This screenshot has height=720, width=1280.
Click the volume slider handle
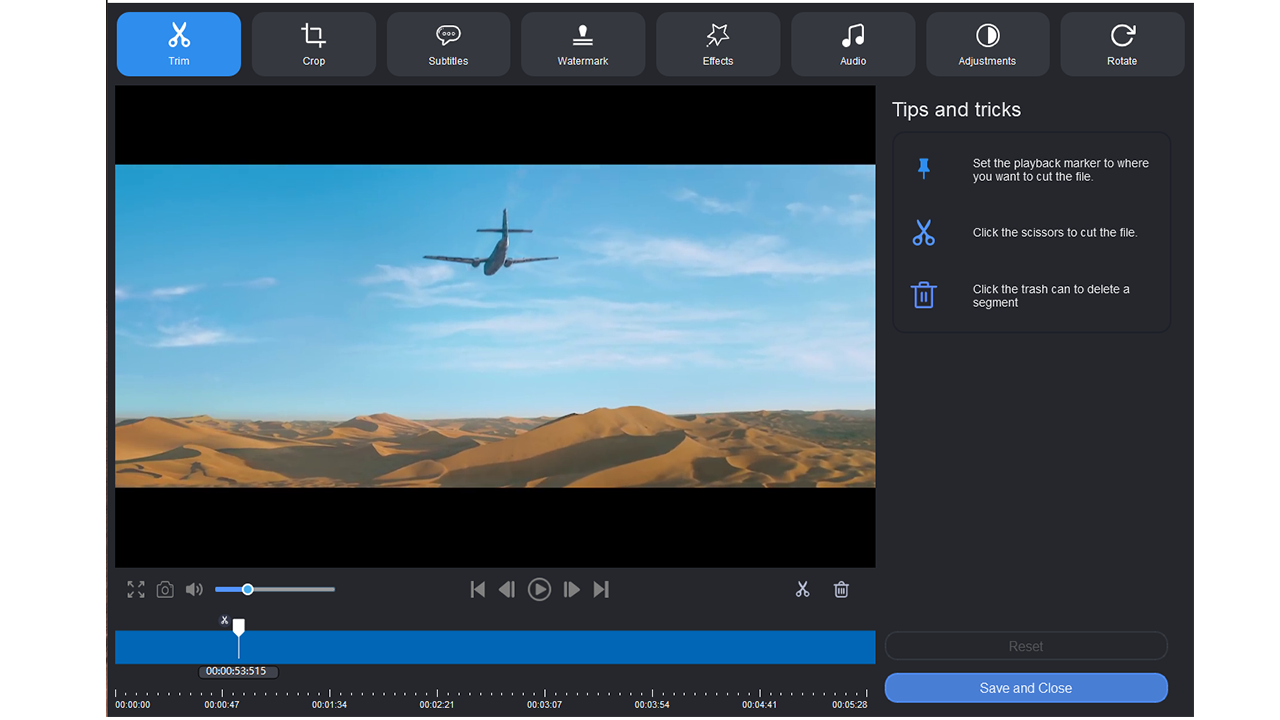tap(248, 590)
